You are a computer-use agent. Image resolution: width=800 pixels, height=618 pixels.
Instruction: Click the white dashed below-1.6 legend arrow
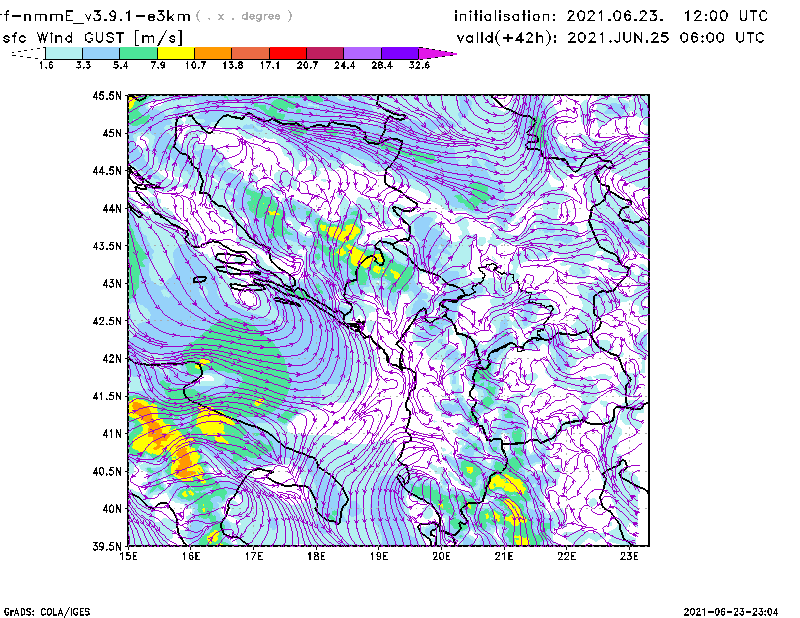[x=28, y=53]
